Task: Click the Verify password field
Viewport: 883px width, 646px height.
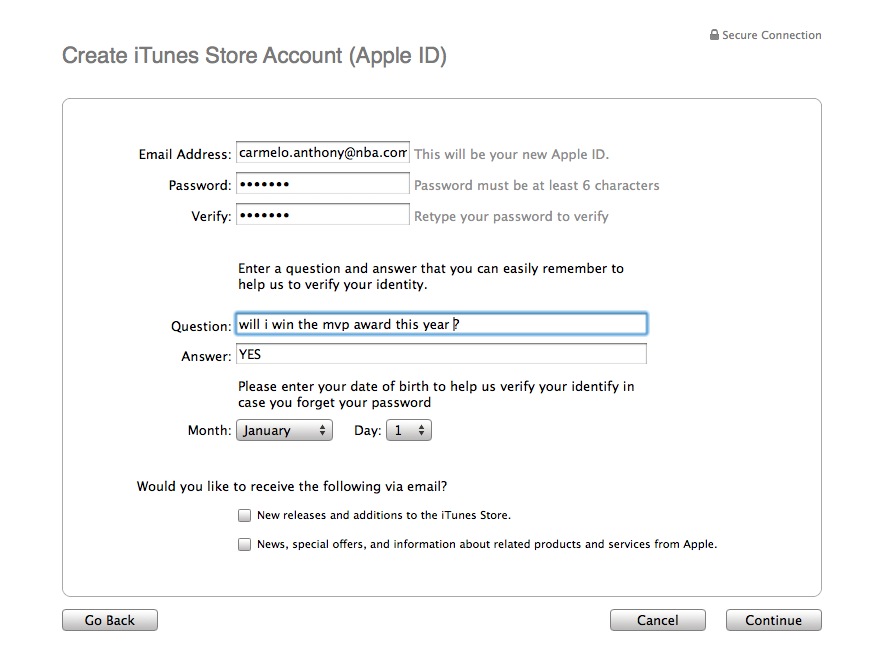Action: tap(322, 216)
